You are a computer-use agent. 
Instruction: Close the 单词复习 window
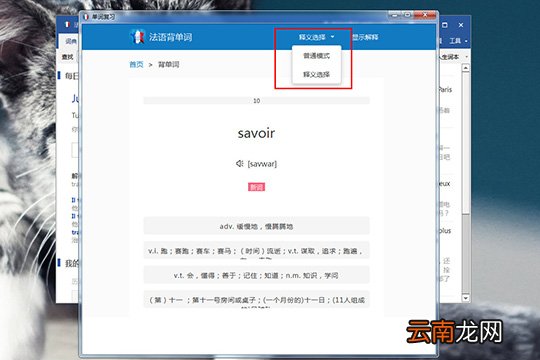pyautogui.click(x=425, y=15)
